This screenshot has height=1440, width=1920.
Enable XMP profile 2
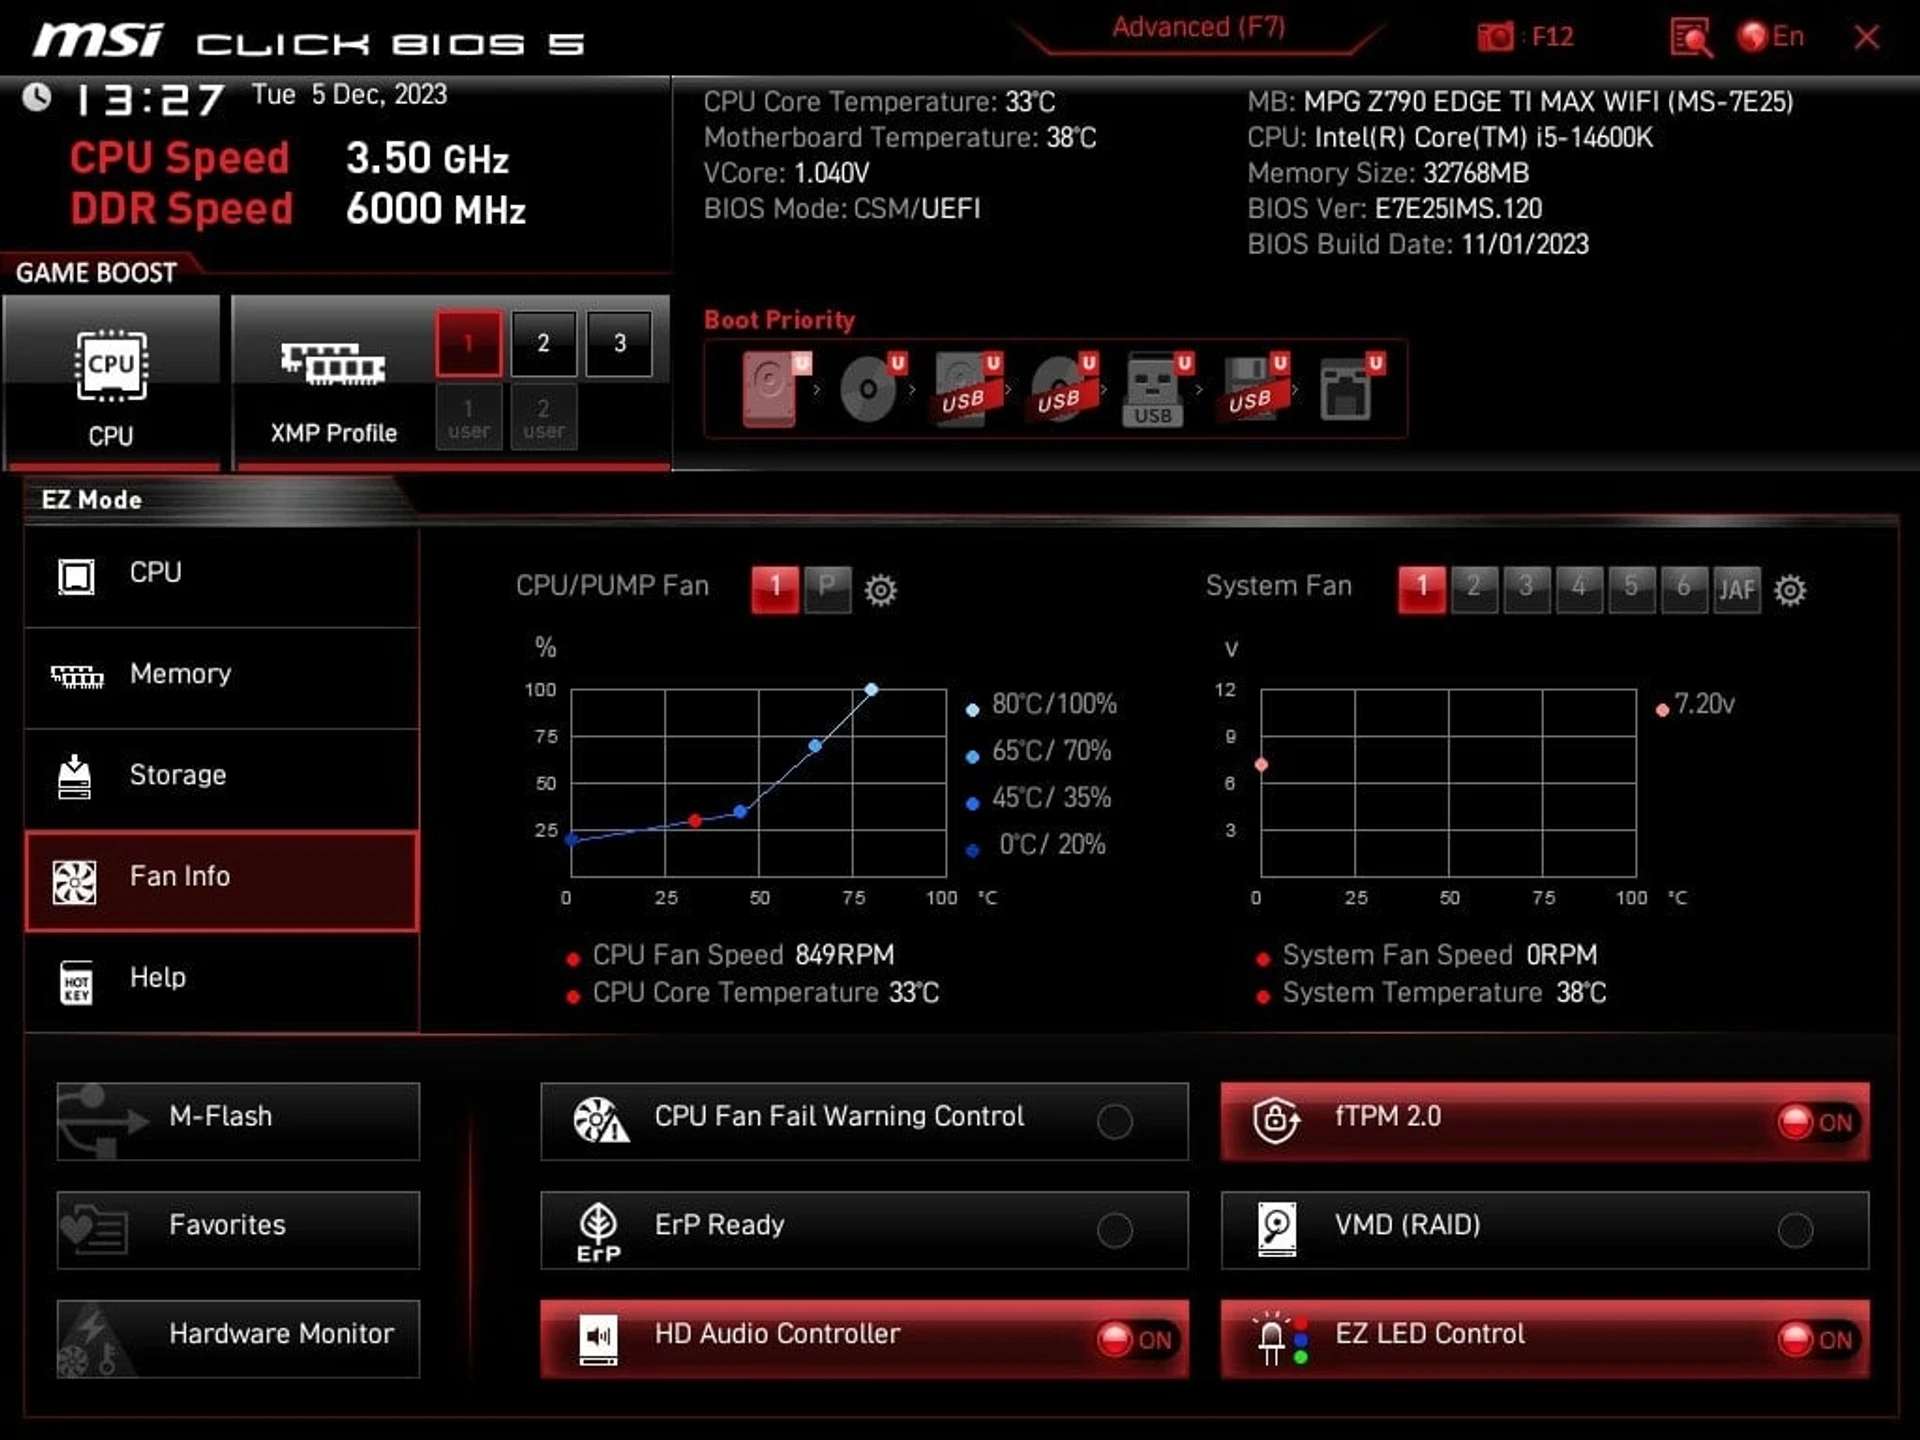click(x=543, y=343)
